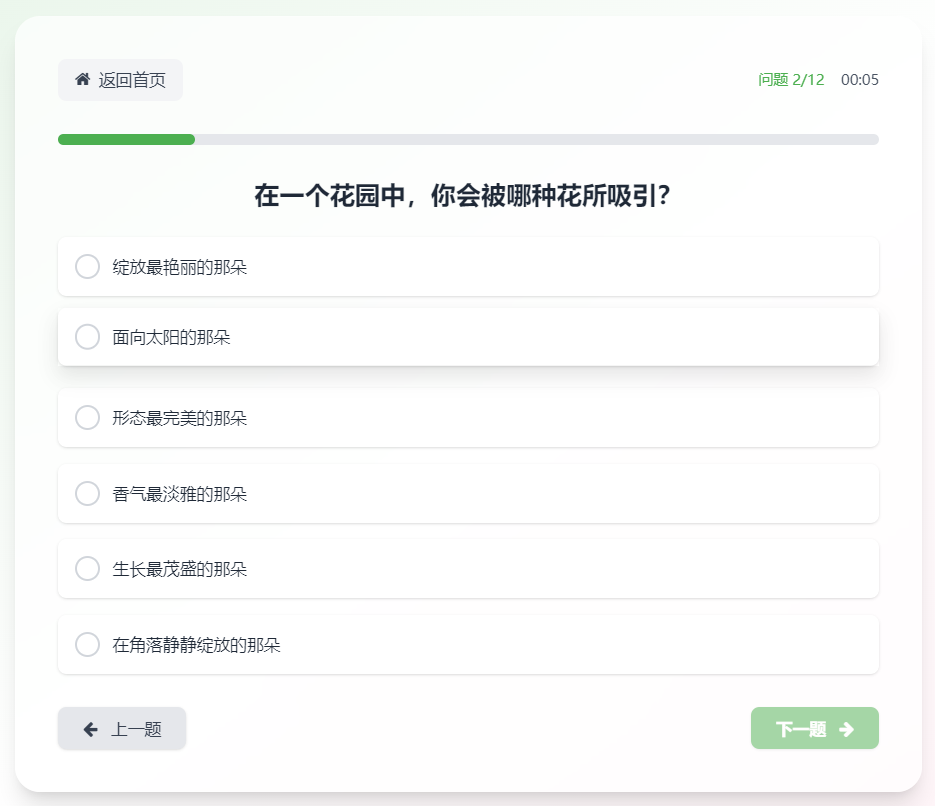Select the radio button for 在角落静静绽放的那朵
The width and height of the screenshot is (935, 806).
87,644
